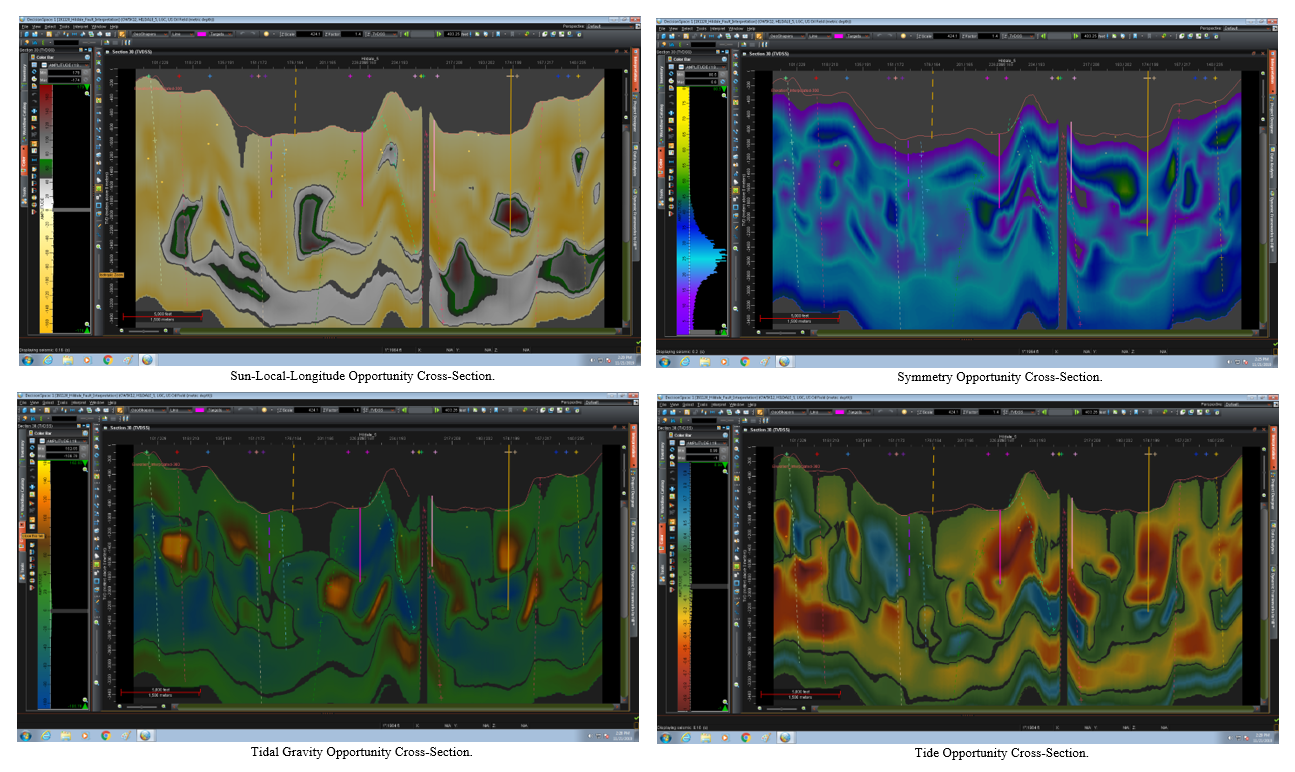
Task: Open File Explorer in Tidal Gravity taskbar
Action: click(x=66, y=735)
